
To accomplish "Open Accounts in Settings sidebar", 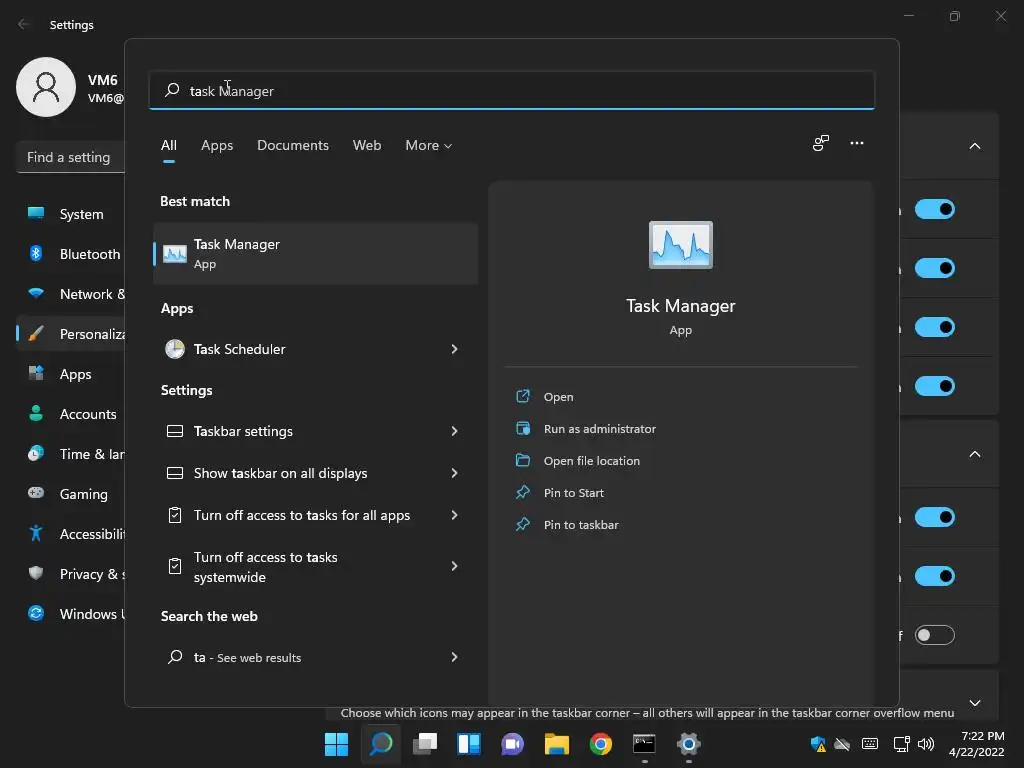I will point(70,414).
